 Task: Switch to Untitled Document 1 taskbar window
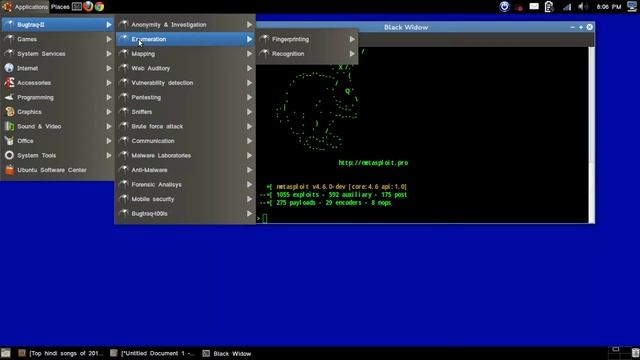[153, 353]
